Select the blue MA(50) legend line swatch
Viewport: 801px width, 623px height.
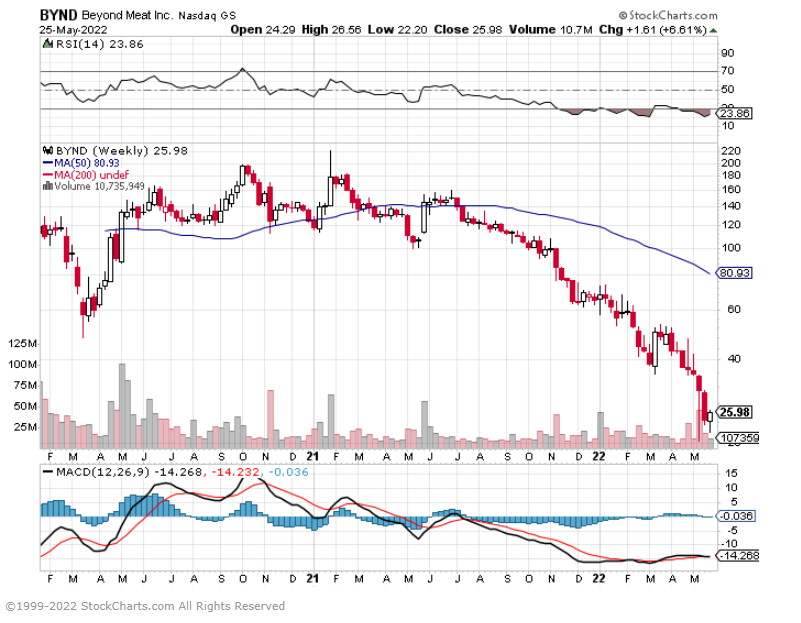tap(48, 163)
